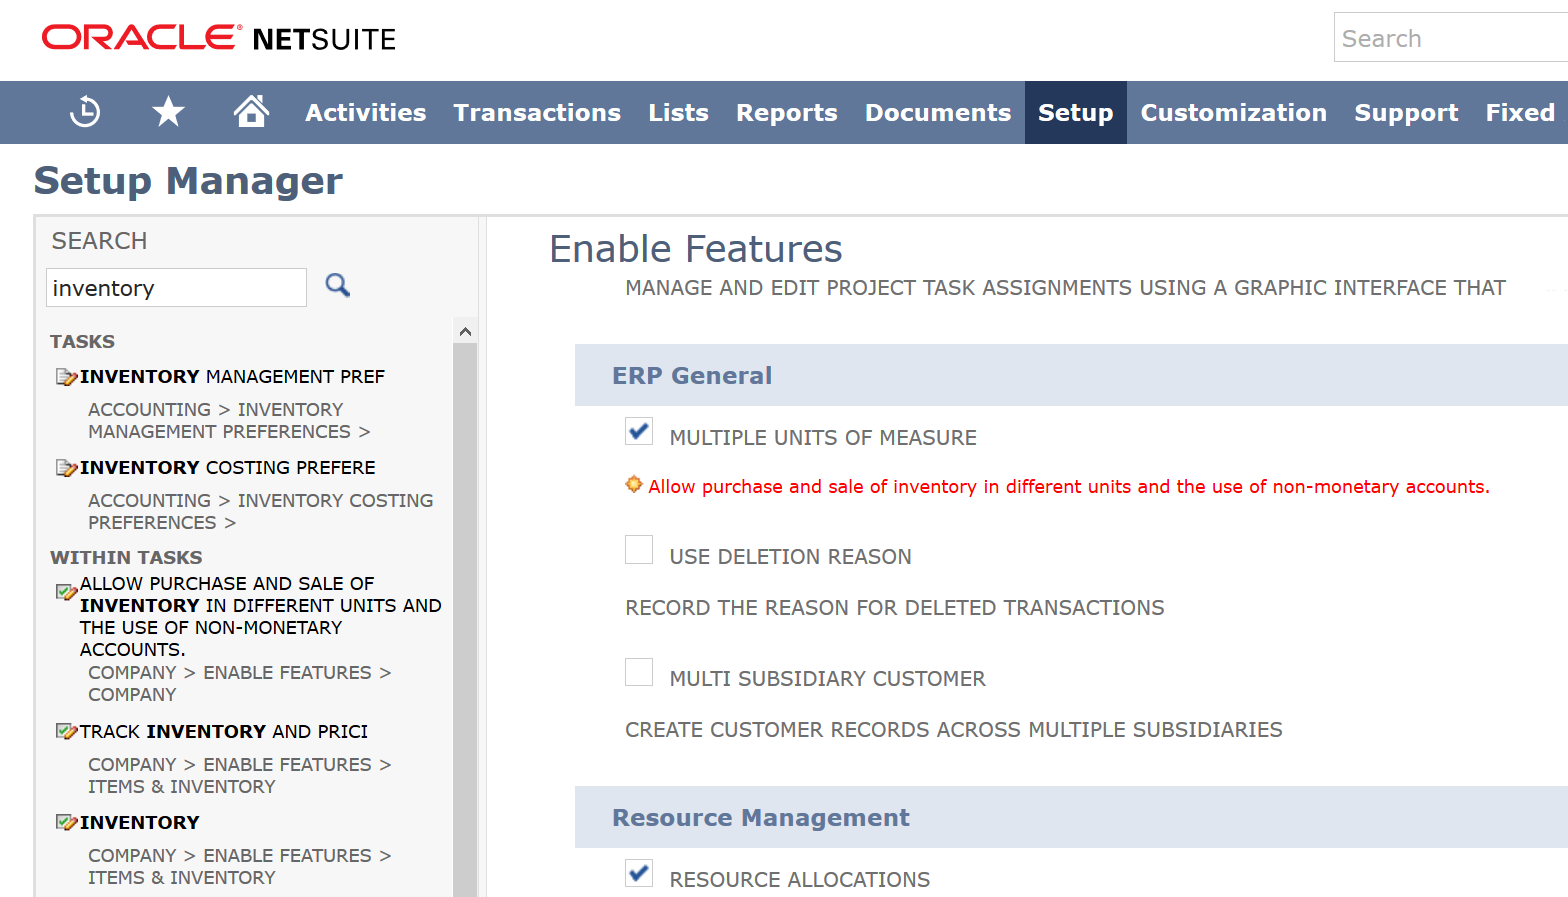The height and width of the screenshot is (897, 1568).
Task: Uncheck Multiple Units of Measure
Action: [639, 431]
